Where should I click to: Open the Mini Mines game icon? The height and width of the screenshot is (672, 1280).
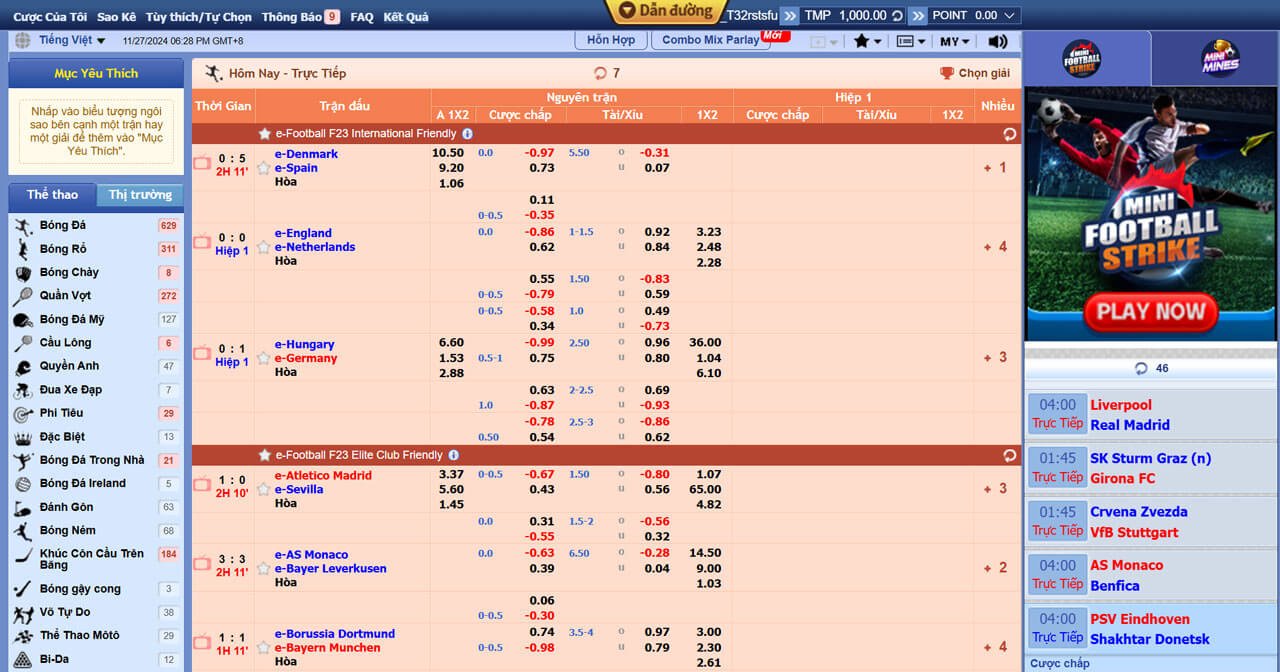pos(1219,59)
